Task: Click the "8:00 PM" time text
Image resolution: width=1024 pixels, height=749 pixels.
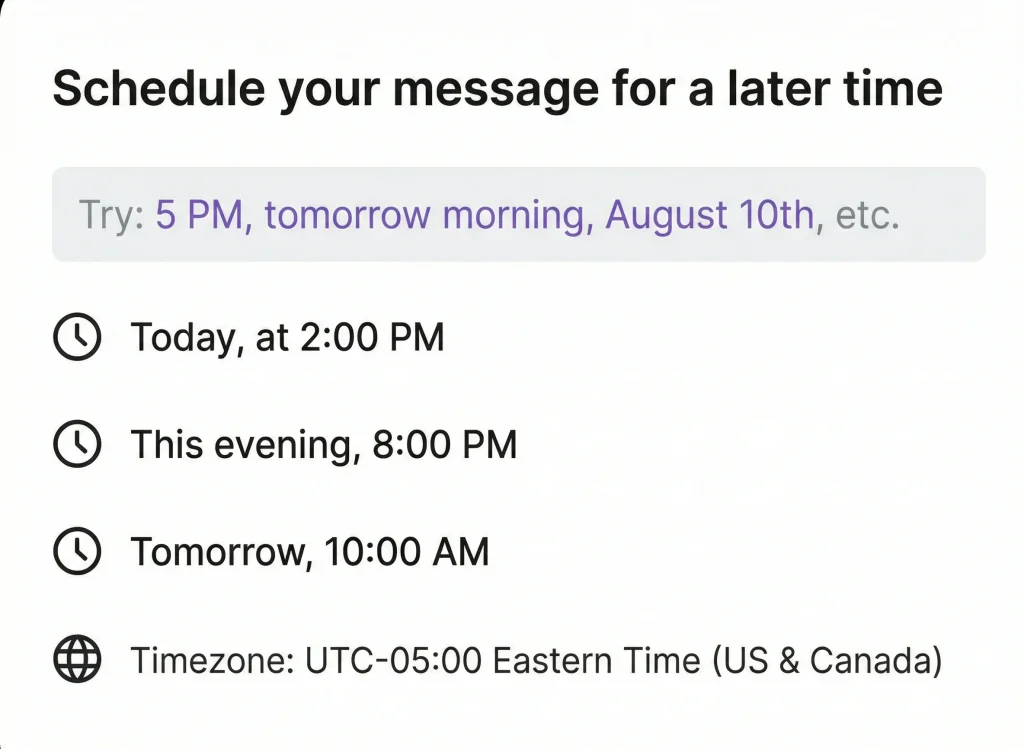Action: pyautogui.click(x=445, y=444)
